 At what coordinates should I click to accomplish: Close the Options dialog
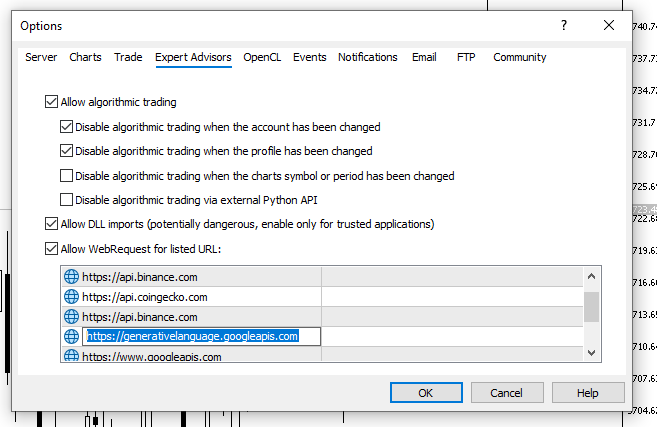click(x=609, y=26)
